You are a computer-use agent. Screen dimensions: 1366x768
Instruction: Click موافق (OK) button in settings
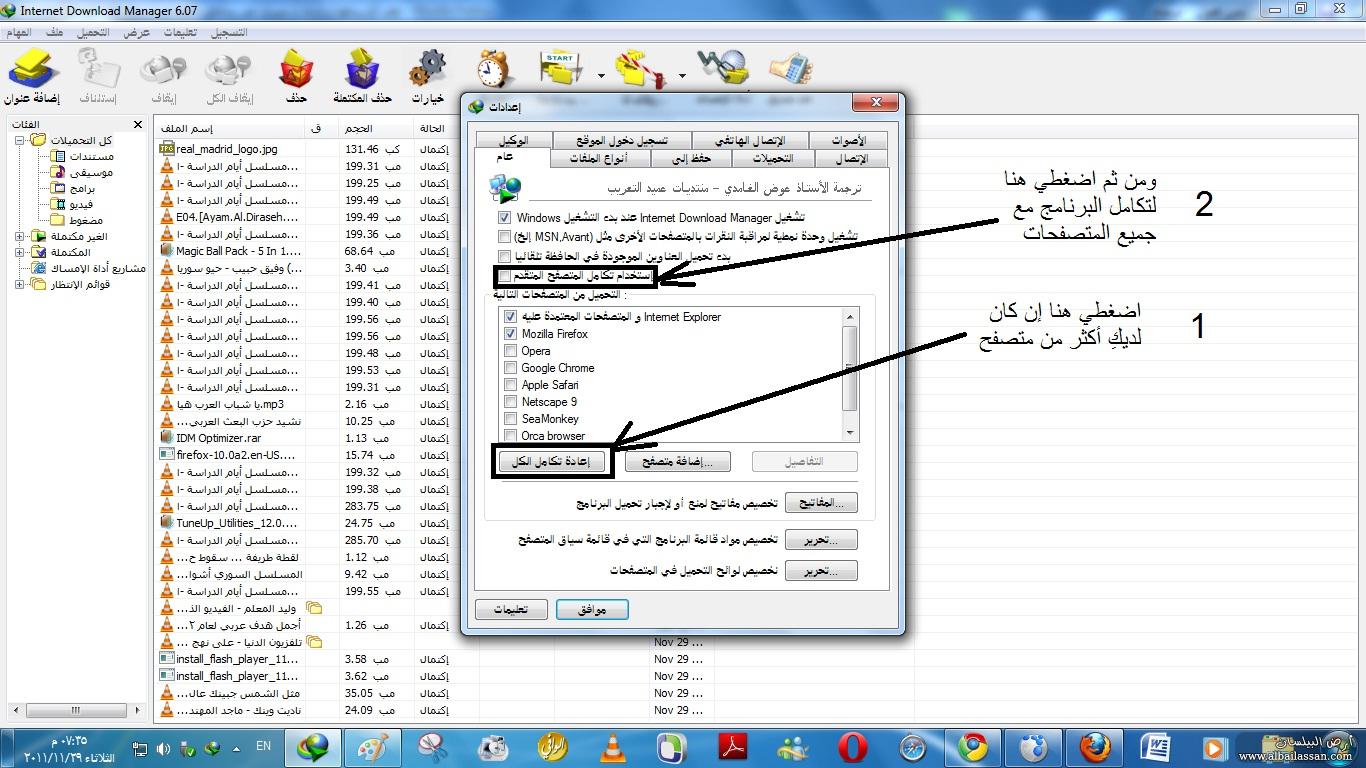click(x=592, y=609)
